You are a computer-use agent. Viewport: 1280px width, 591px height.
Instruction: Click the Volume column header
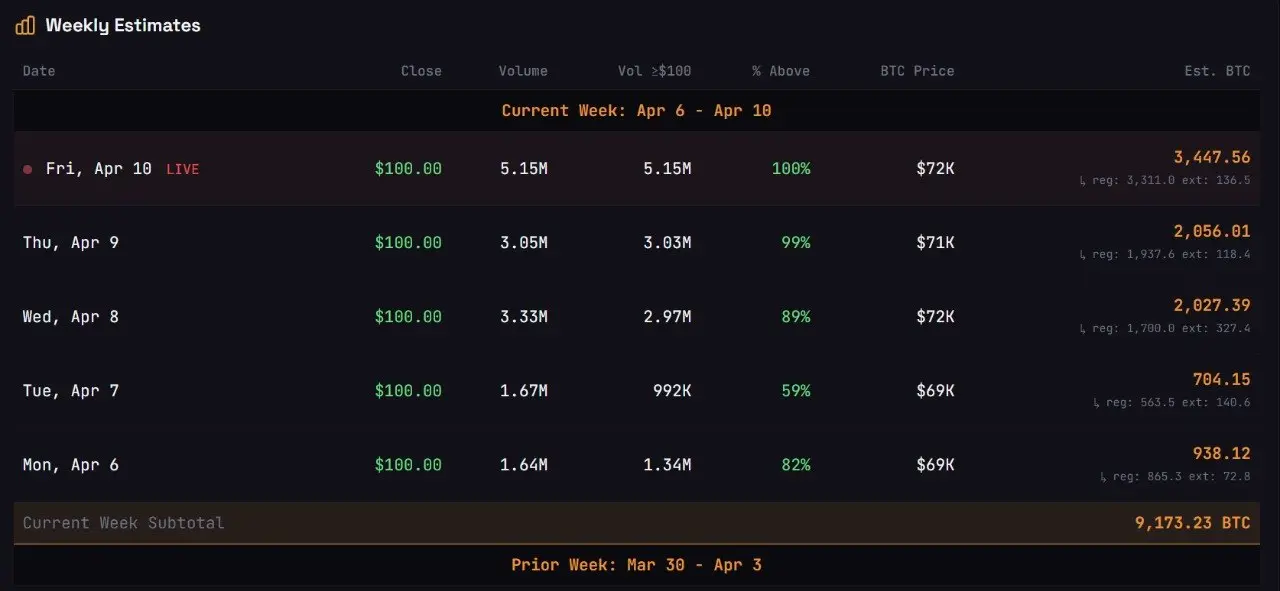[x=523, y=71]
